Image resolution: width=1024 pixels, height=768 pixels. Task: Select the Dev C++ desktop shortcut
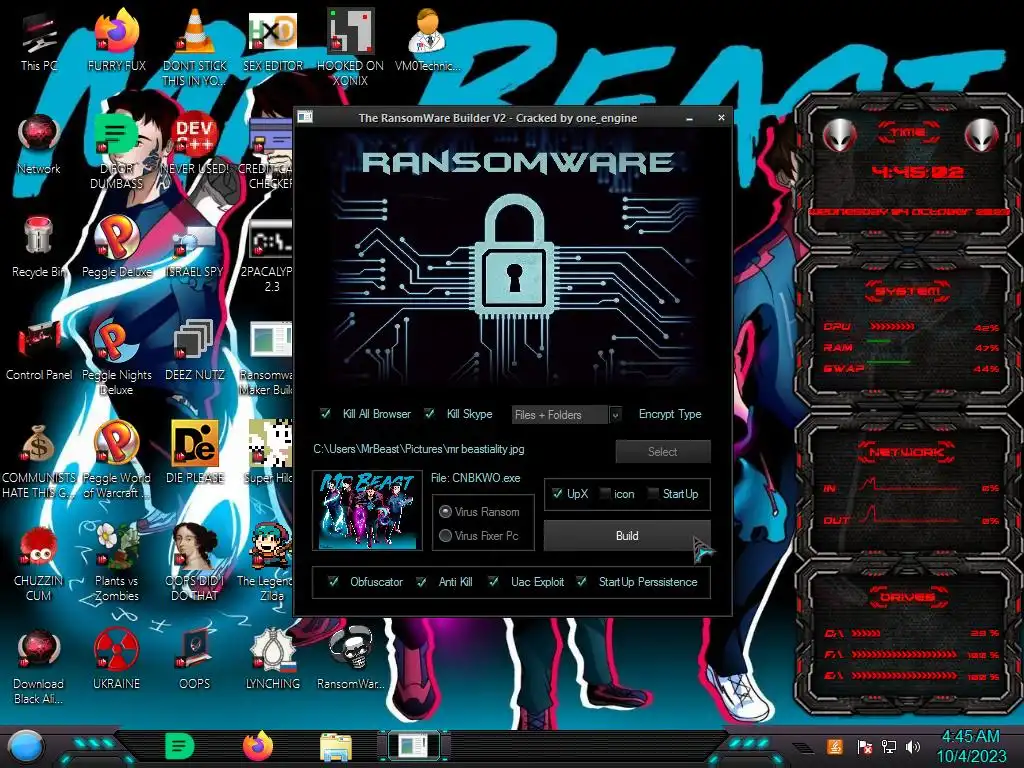194,144
